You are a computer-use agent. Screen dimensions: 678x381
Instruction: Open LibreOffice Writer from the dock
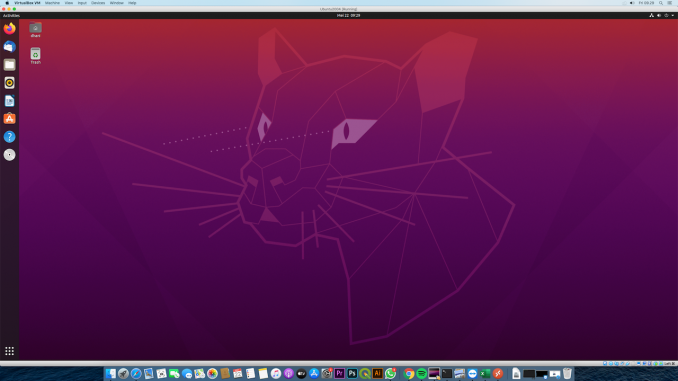coord(10,101)
